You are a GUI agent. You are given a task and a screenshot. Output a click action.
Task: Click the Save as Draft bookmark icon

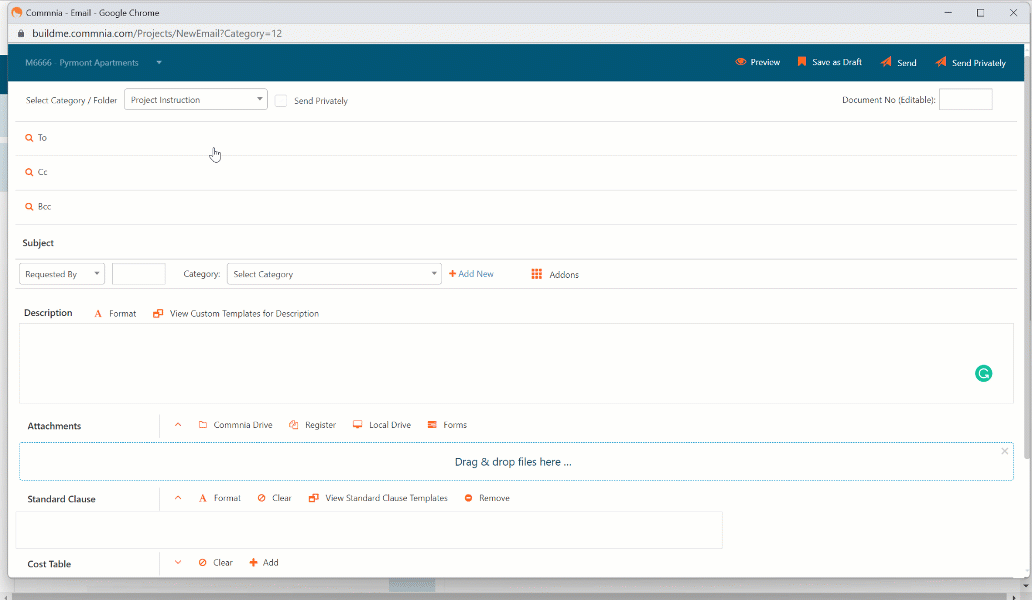[x=802, y=61]
